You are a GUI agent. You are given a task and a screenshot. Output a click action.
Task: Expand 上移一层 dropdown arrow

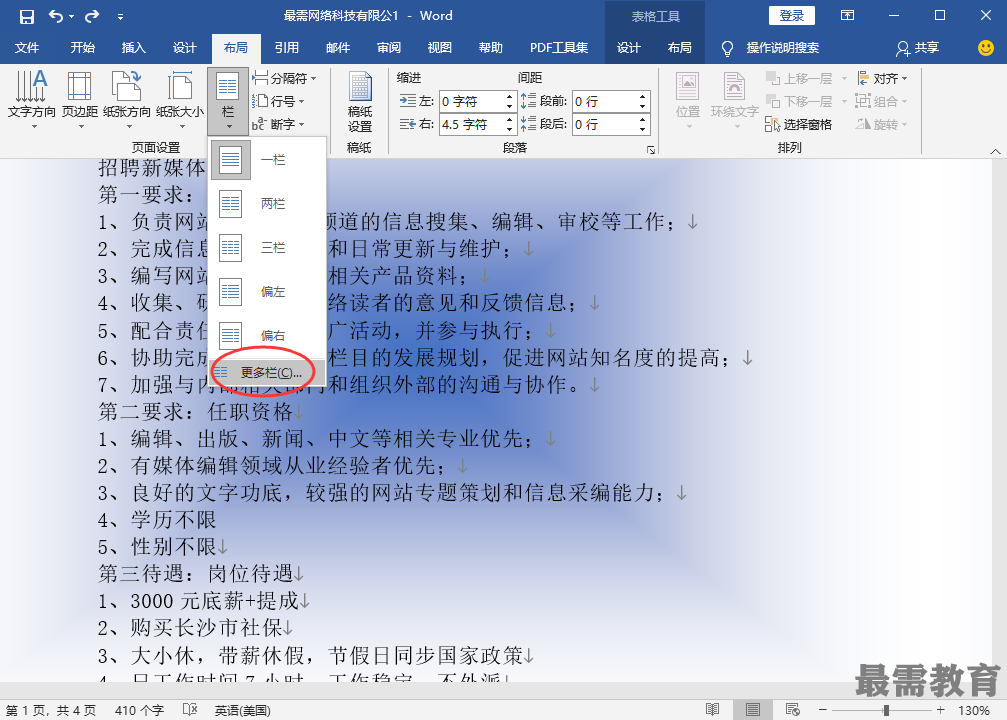(844, 78)
